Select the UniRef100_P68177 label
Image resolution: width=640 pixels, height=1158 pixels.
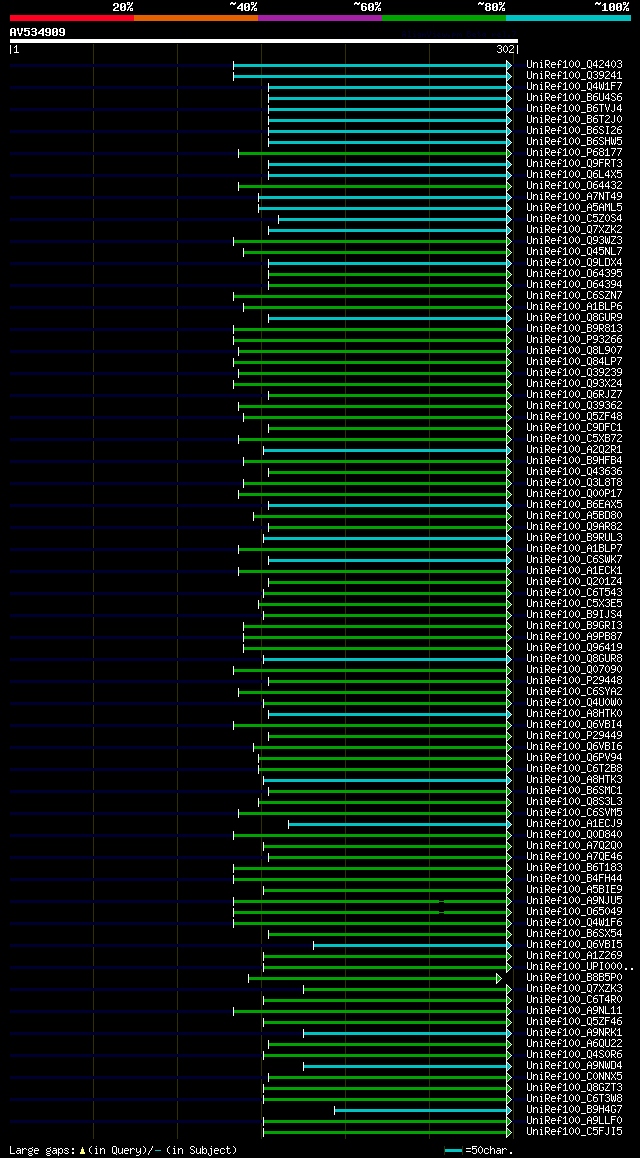coord(574,153)
